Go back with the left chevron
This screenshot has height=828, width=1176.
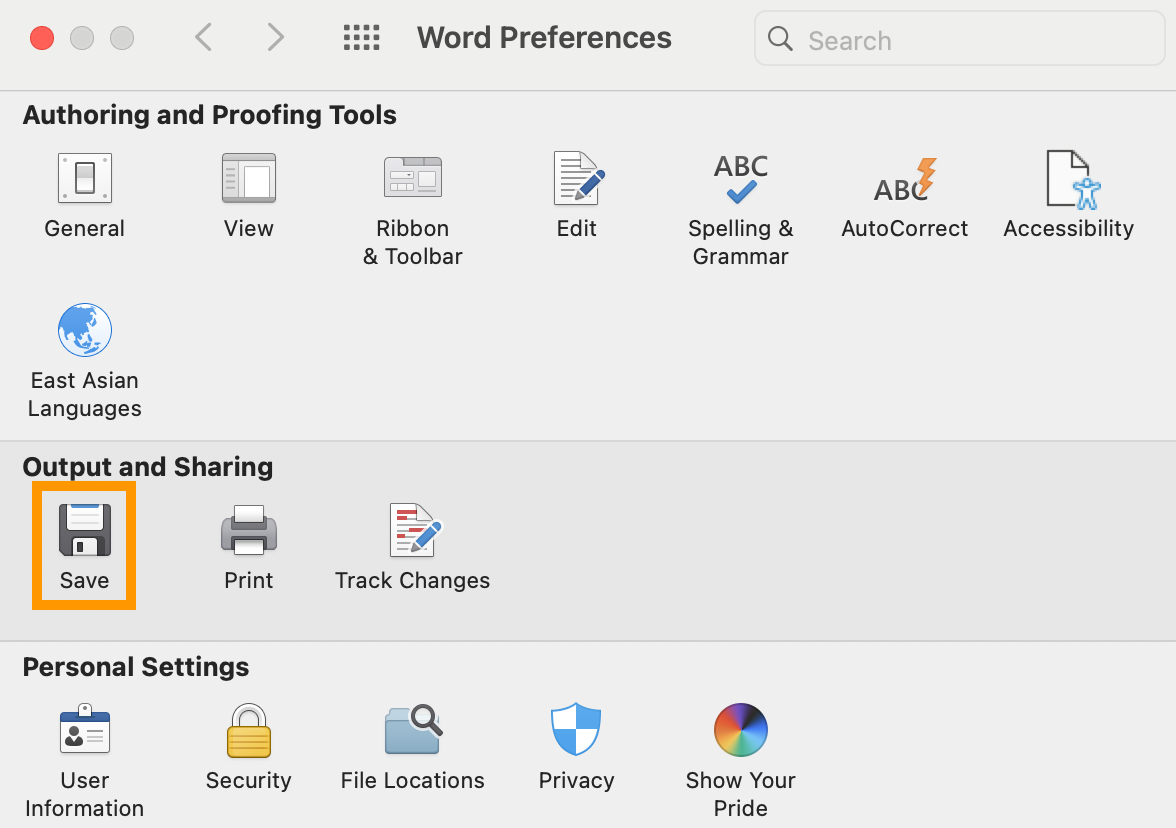coord(204,38)
